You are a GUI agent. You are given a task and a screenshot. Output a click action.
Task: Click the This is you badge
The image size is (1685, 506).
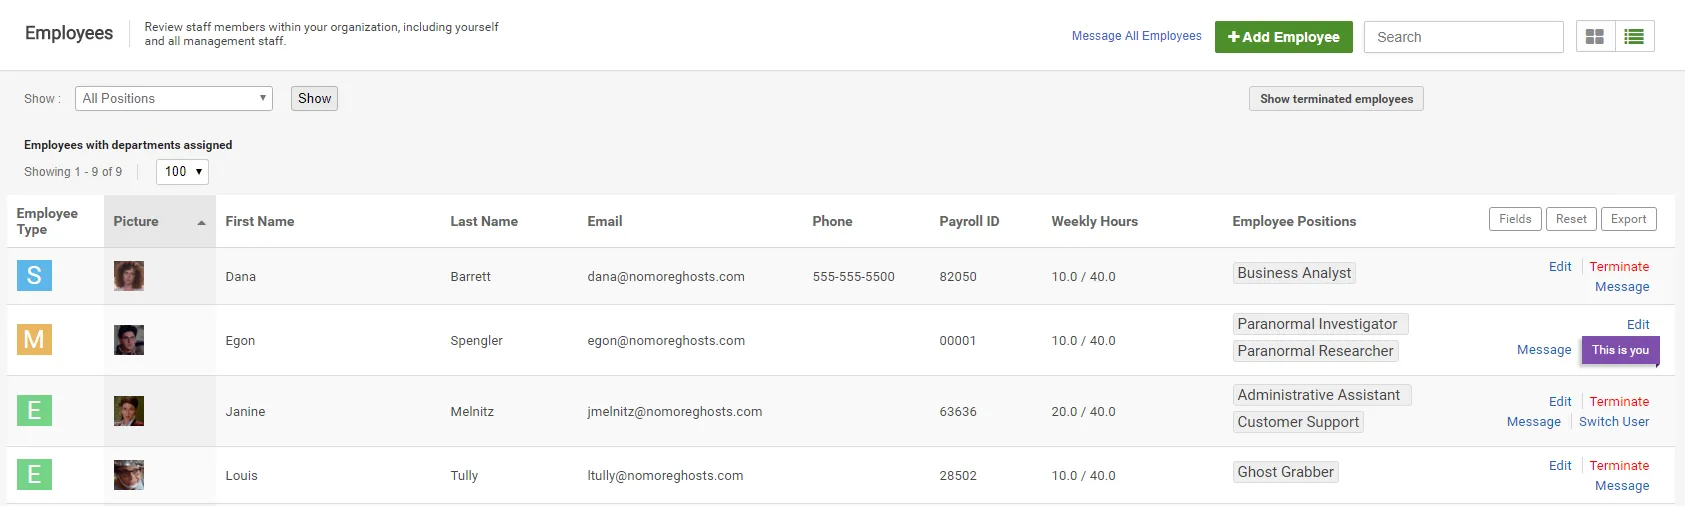pyautogui.click(x=1620, y=350)
